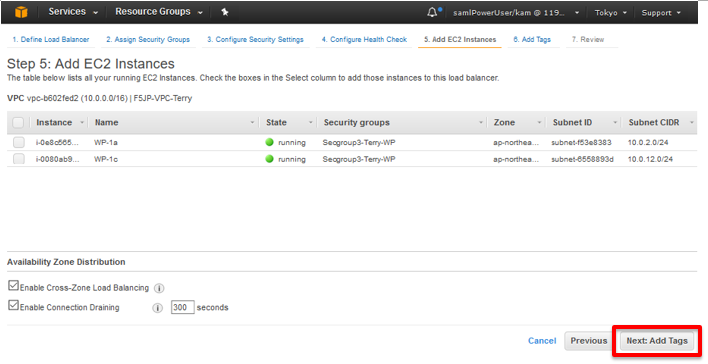
Task: Go to step 6 Add Tags tab
Action: click(x=532, y=39)
